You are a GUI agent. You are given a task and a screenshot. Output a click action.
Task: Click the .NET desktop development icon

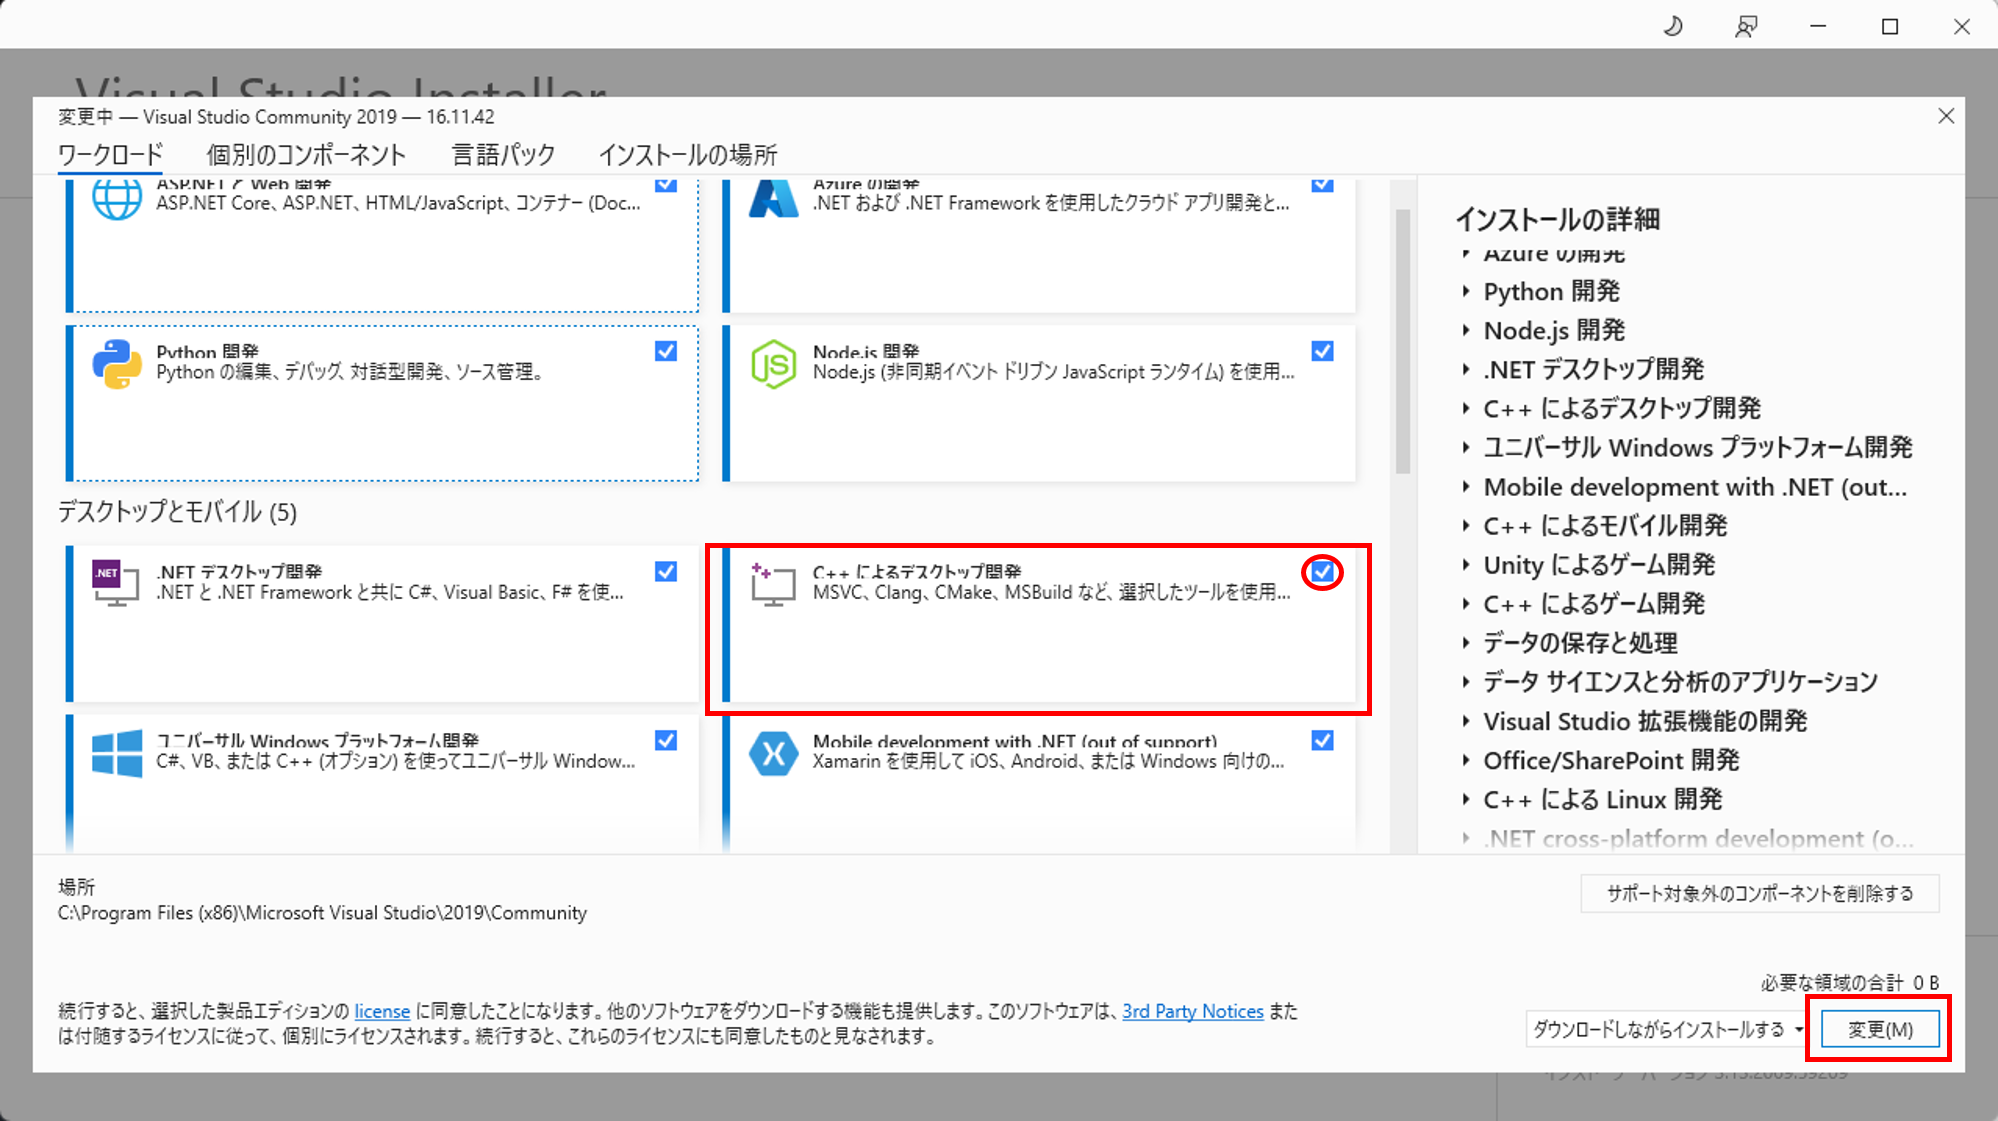[x=116, y=583]
